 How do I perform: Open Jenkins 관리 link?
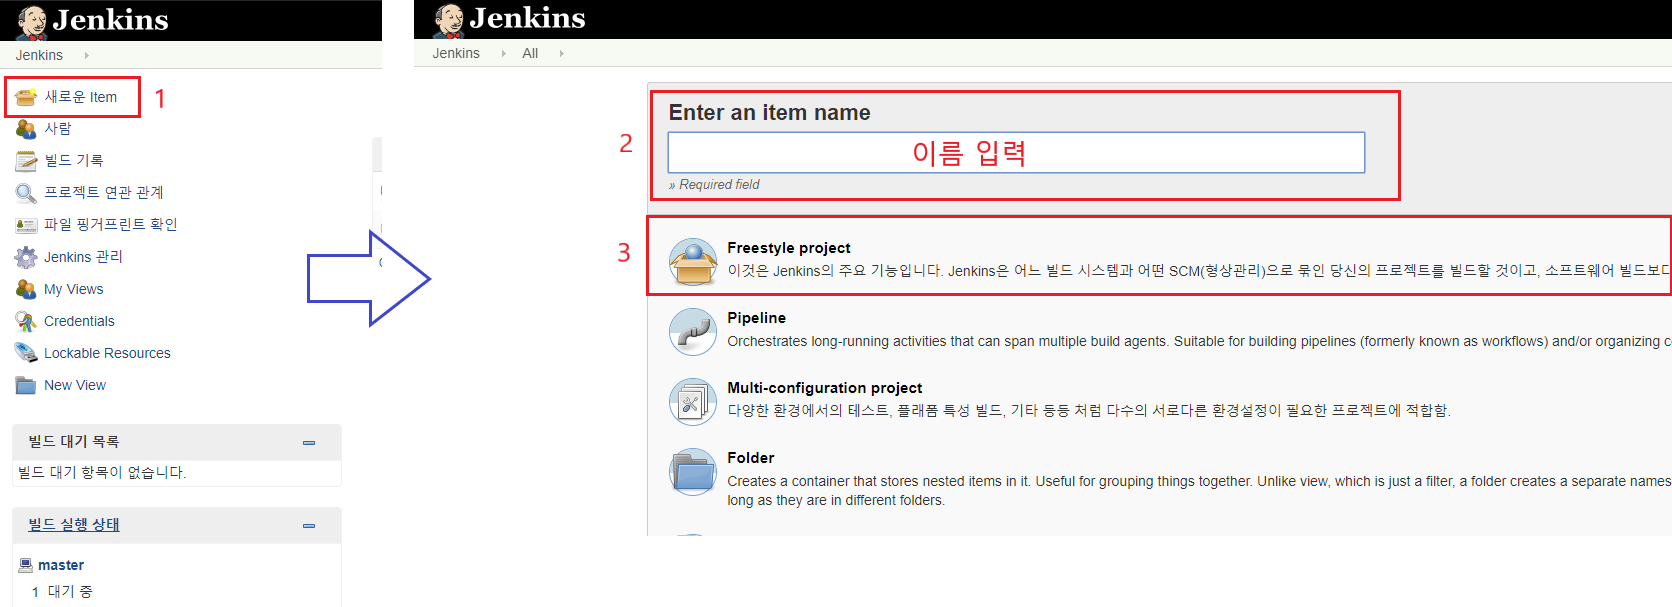(84, 257)
